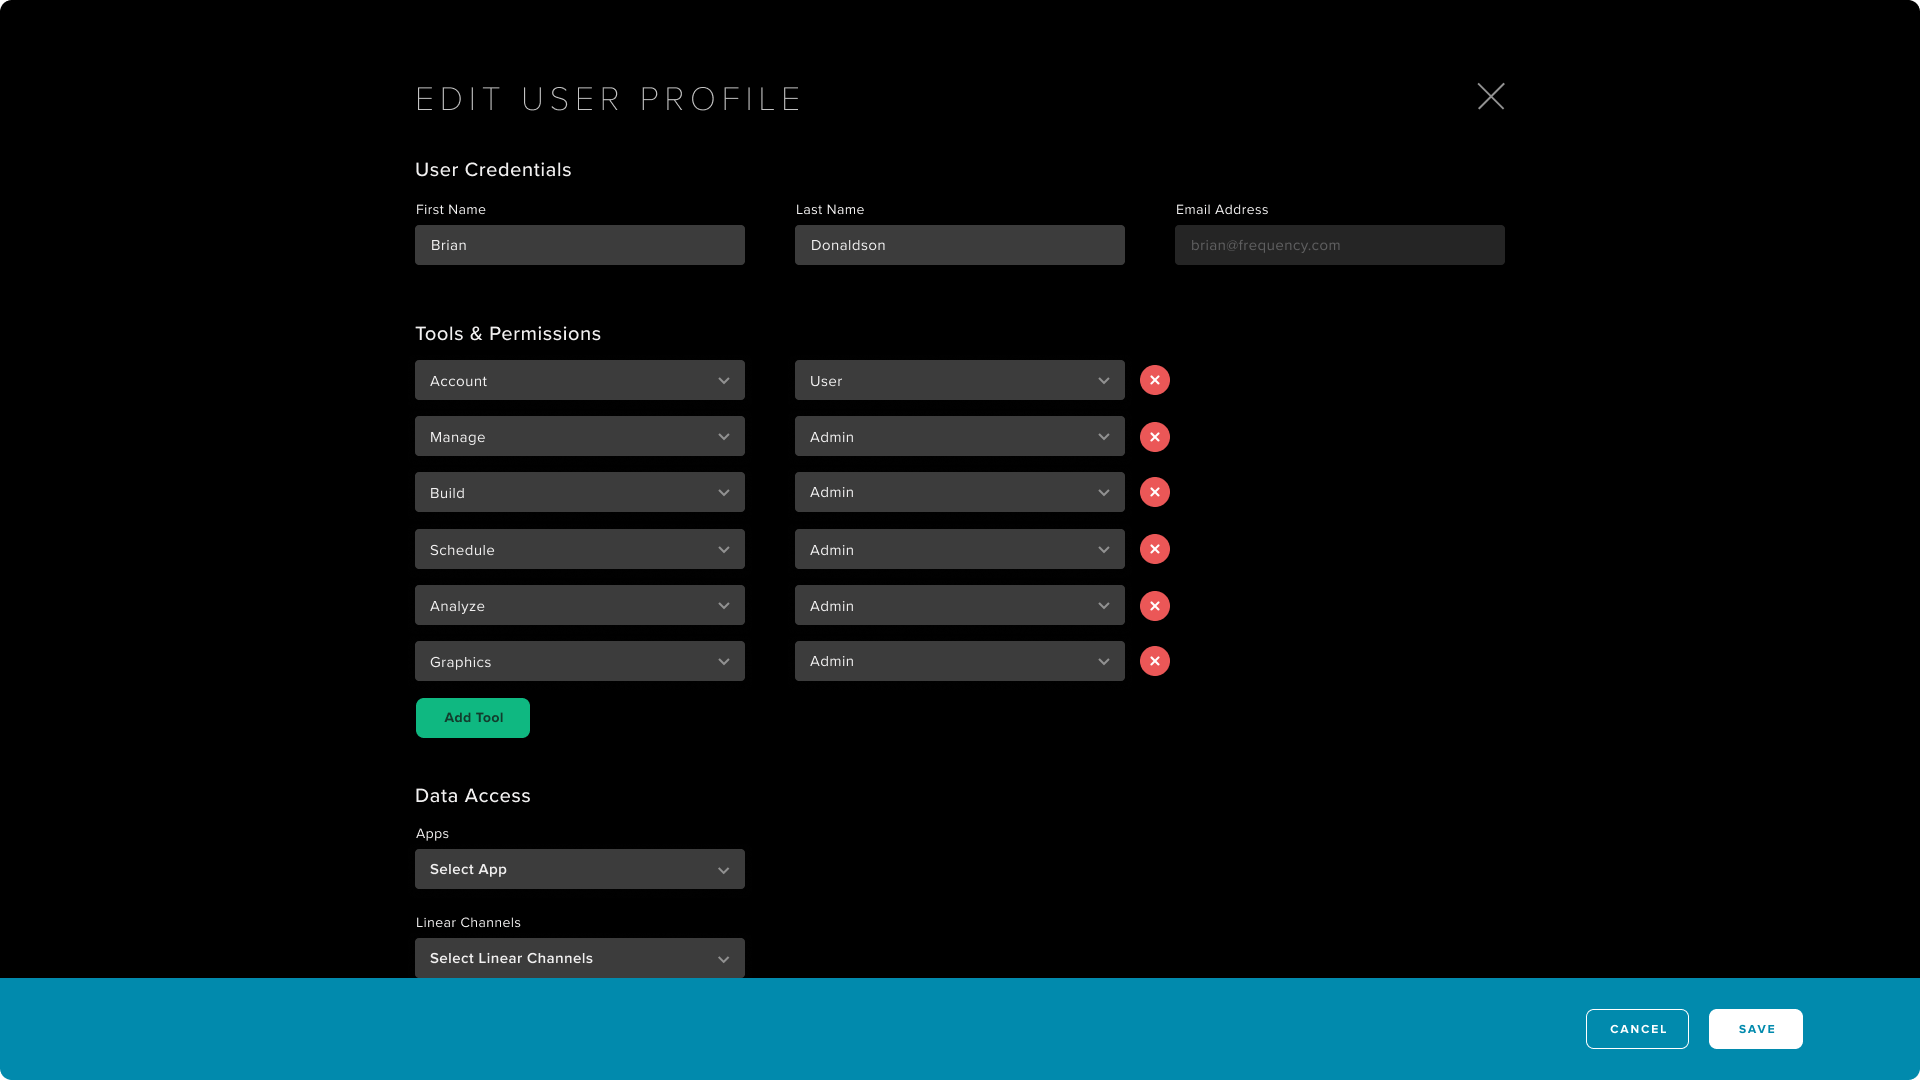Expand the Schedule tool selector
Screen dimensions: 1920x1080
(723, 549)
